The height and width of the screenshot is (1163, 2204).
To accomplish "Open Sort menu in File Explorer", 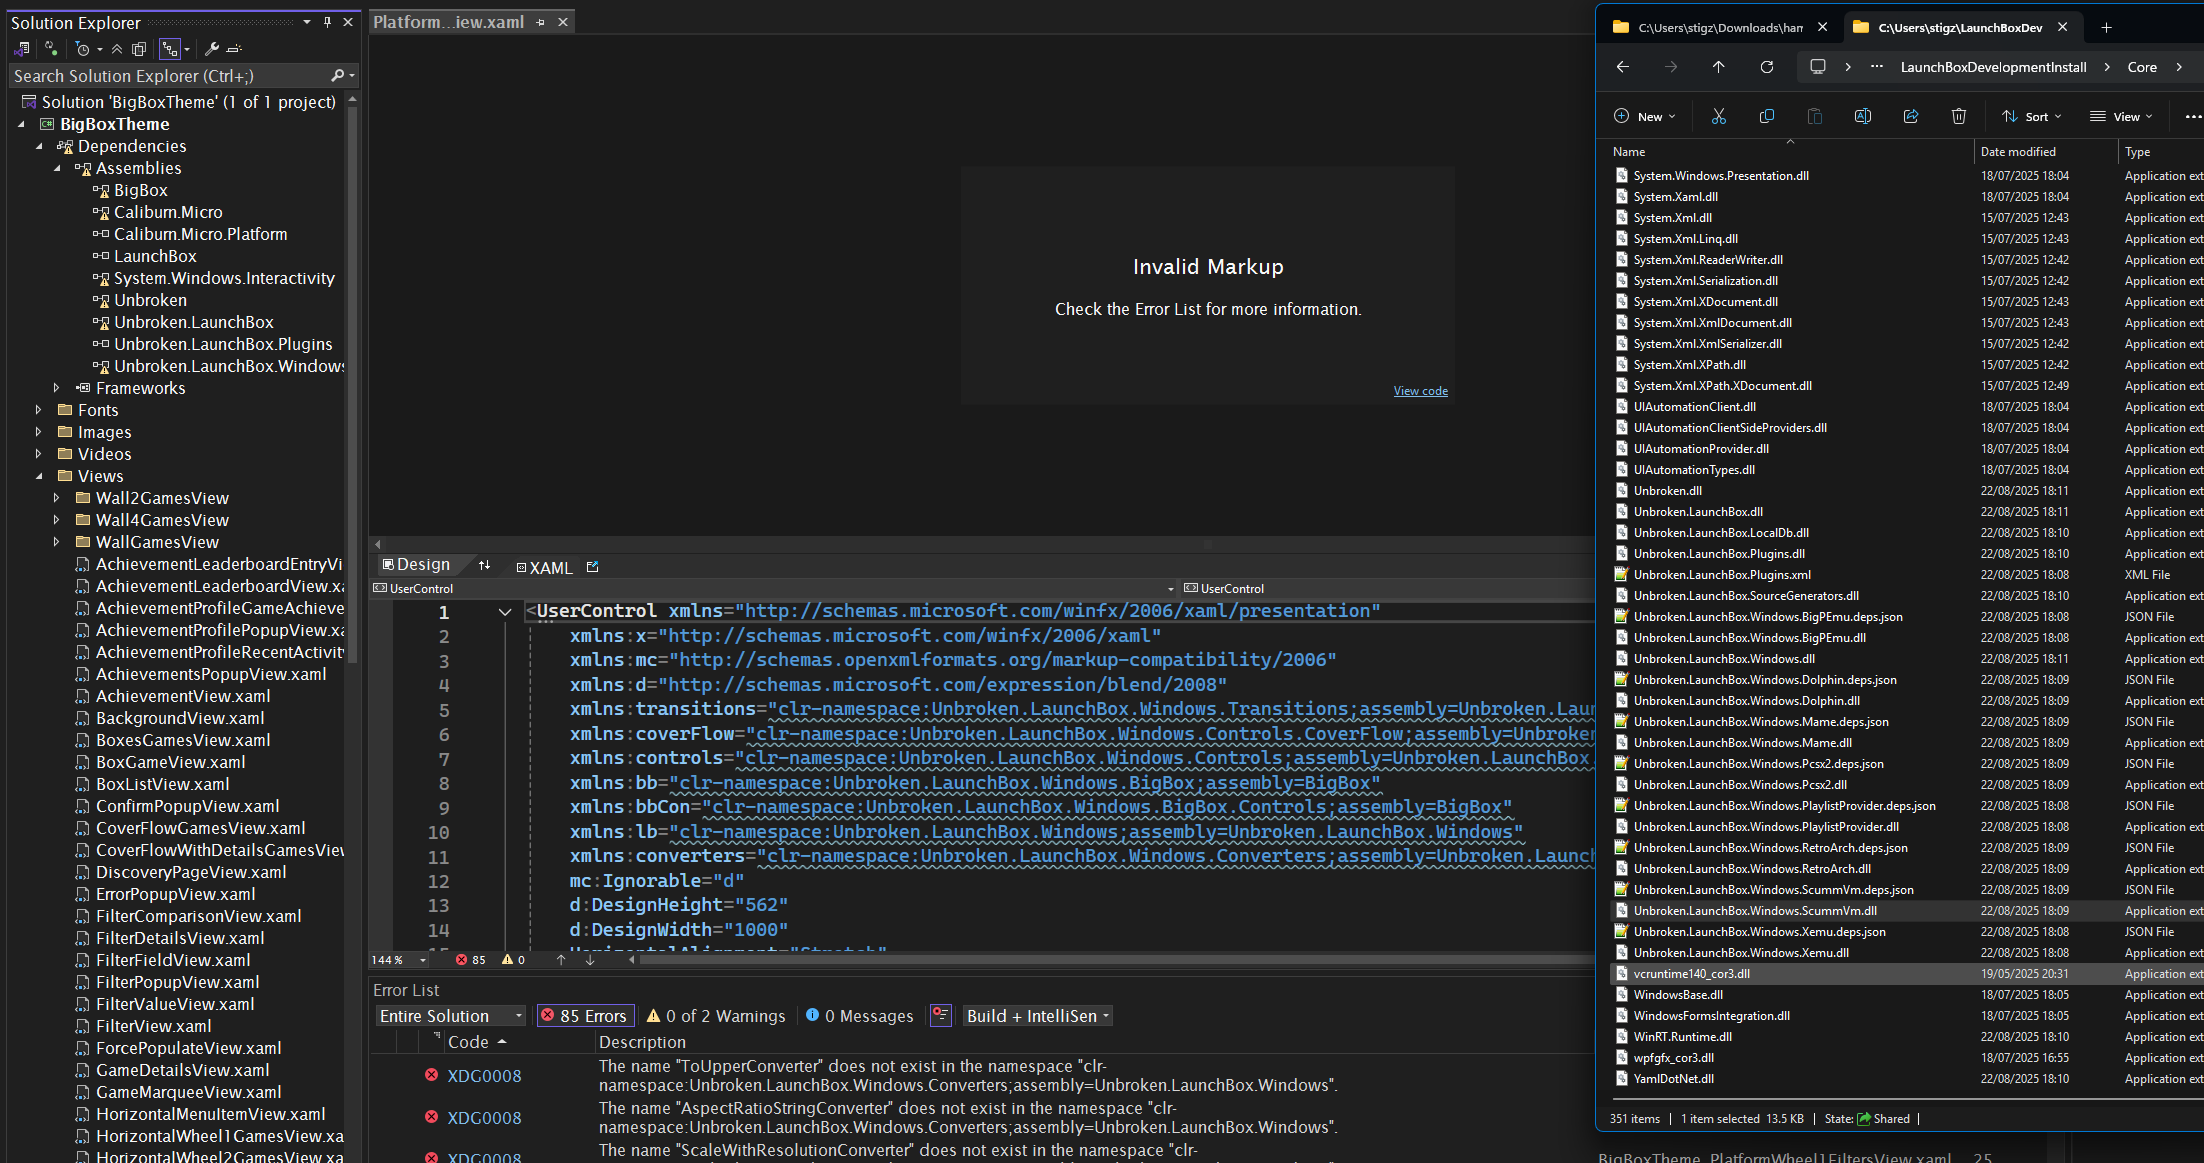I will (2032, 116).
